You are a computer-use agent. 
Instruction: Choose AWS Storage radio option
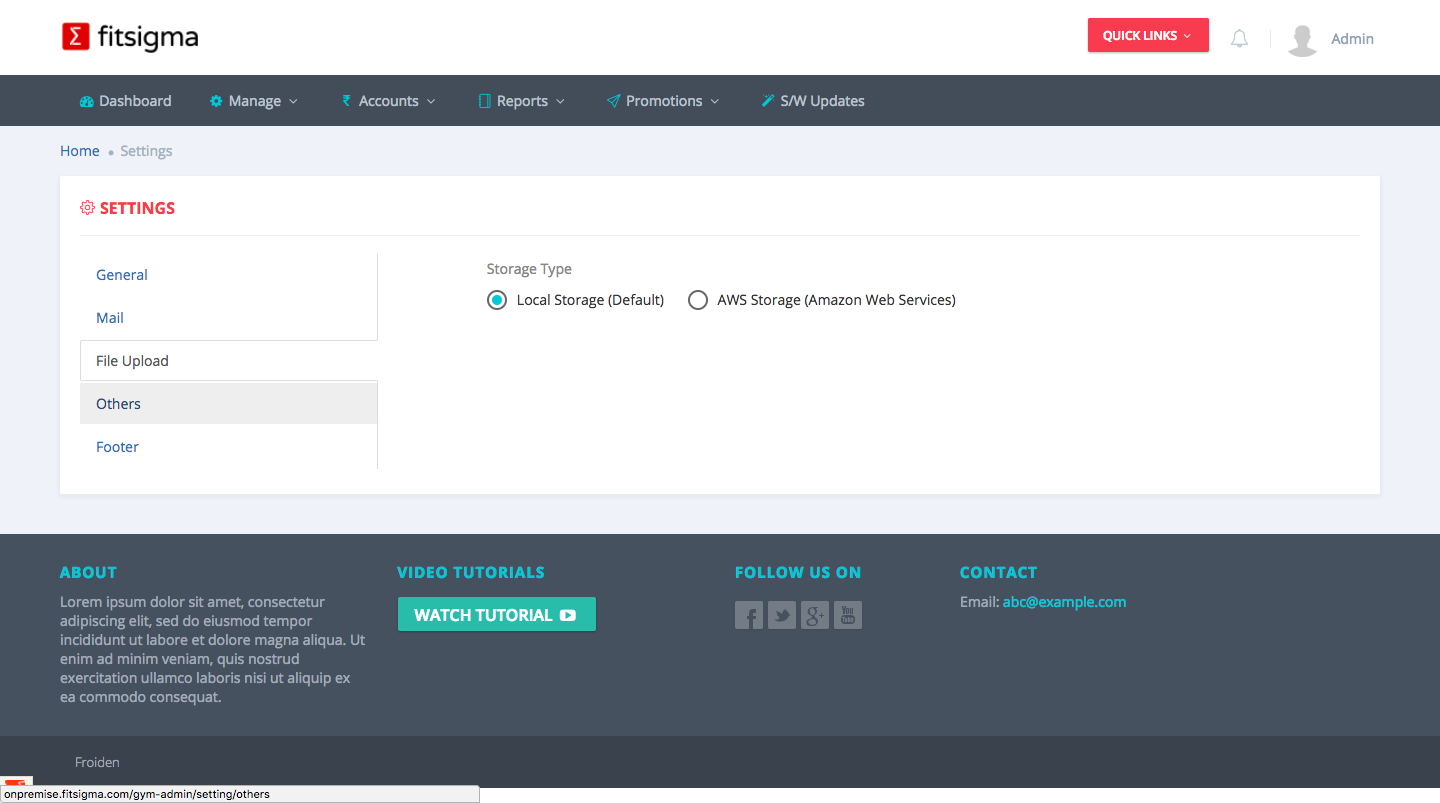(x=698, y=300)
